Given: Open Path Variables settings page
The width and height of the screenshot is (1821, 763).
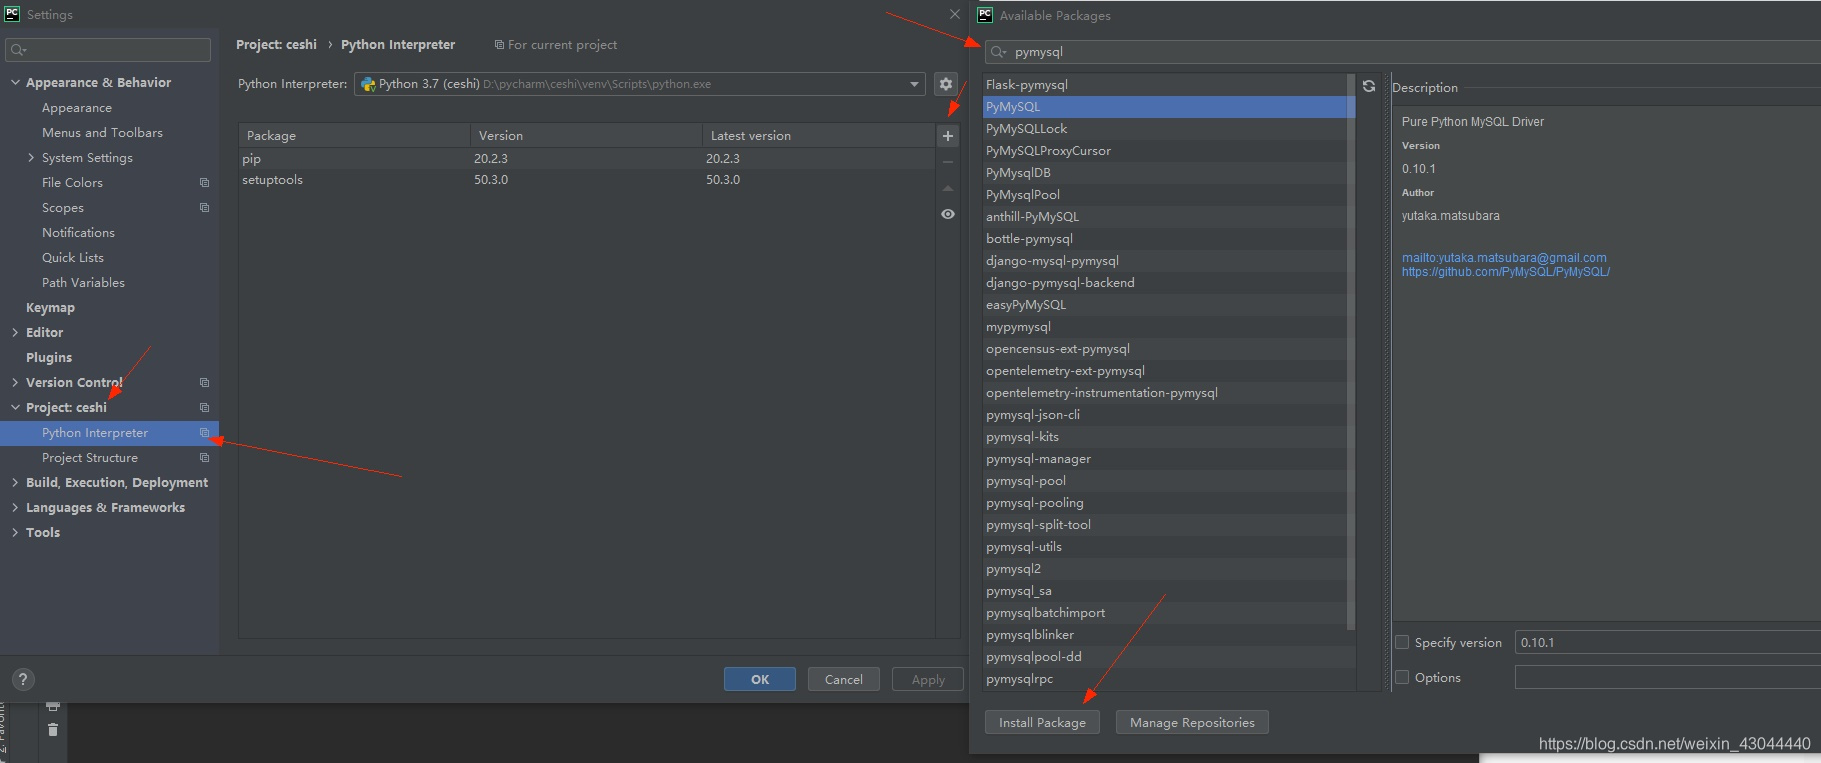Looking at the screenshot, I should 83,283.
